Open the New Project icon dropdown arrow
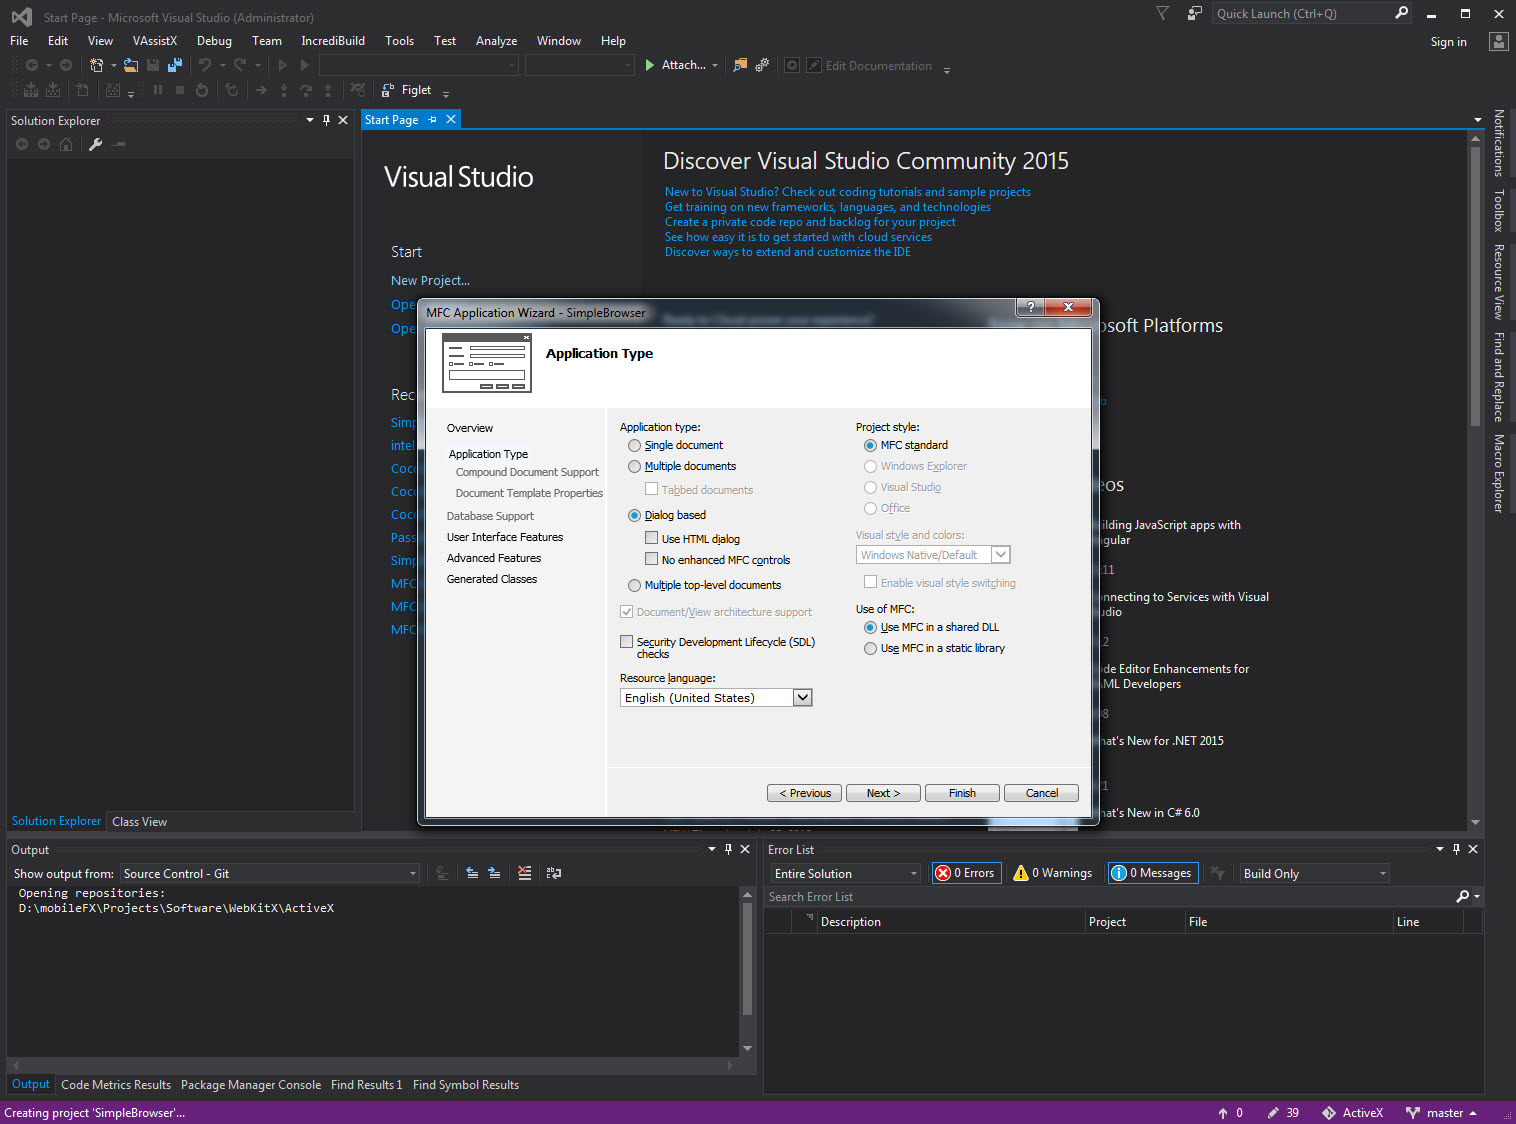This screenshot has width=1516, height=1124. (x=113, y=65)
